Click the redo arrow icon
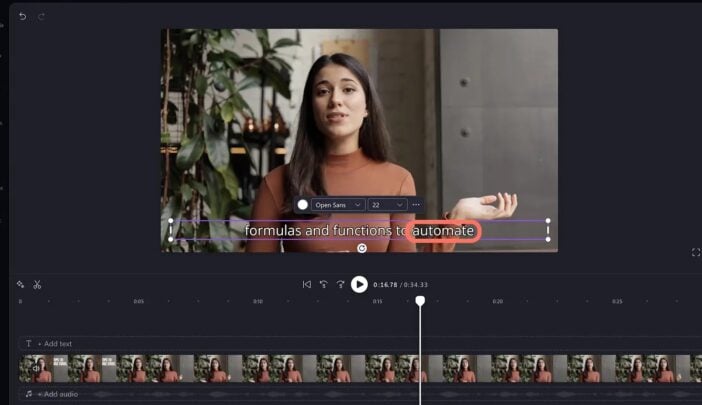 pos(41,16)
